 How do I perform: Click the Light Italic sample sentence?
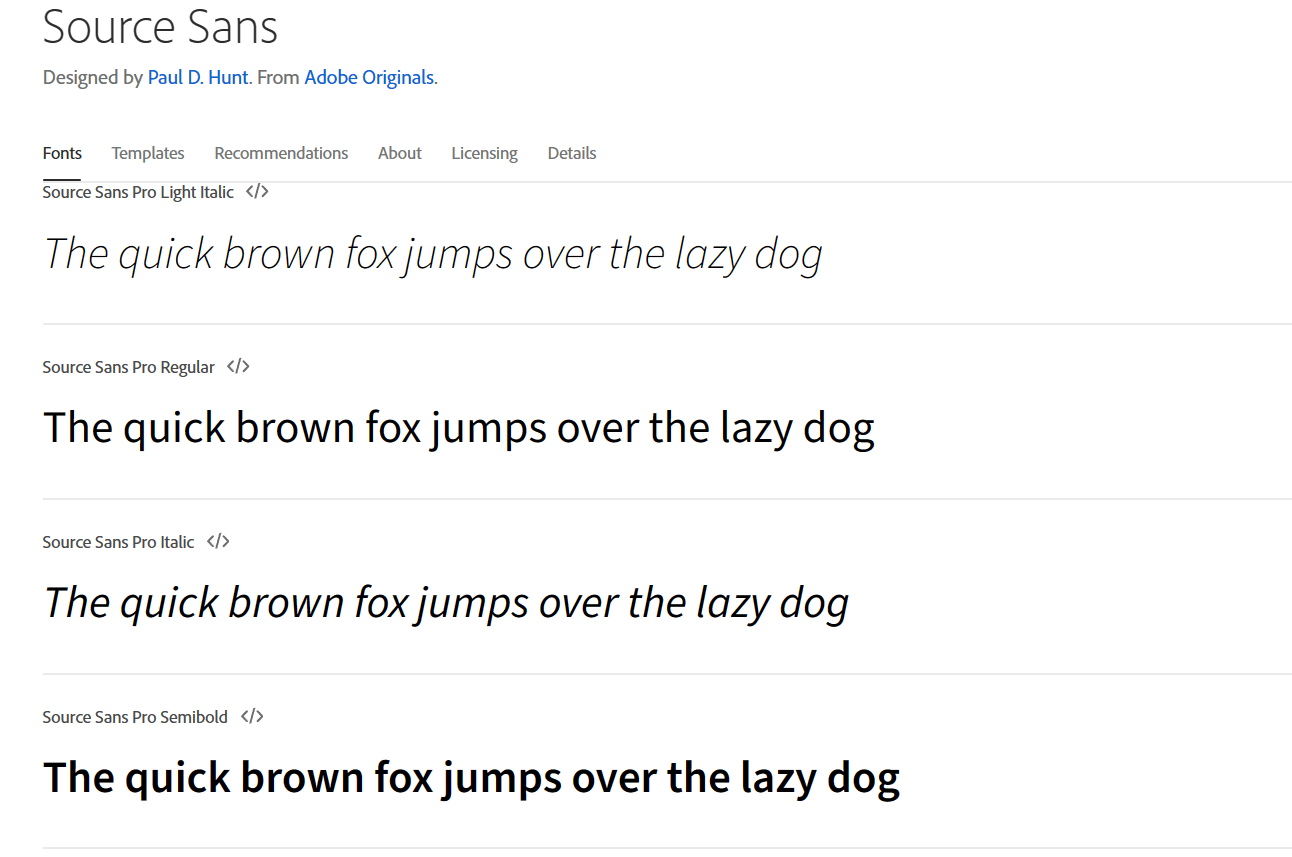tap(433, 254)
